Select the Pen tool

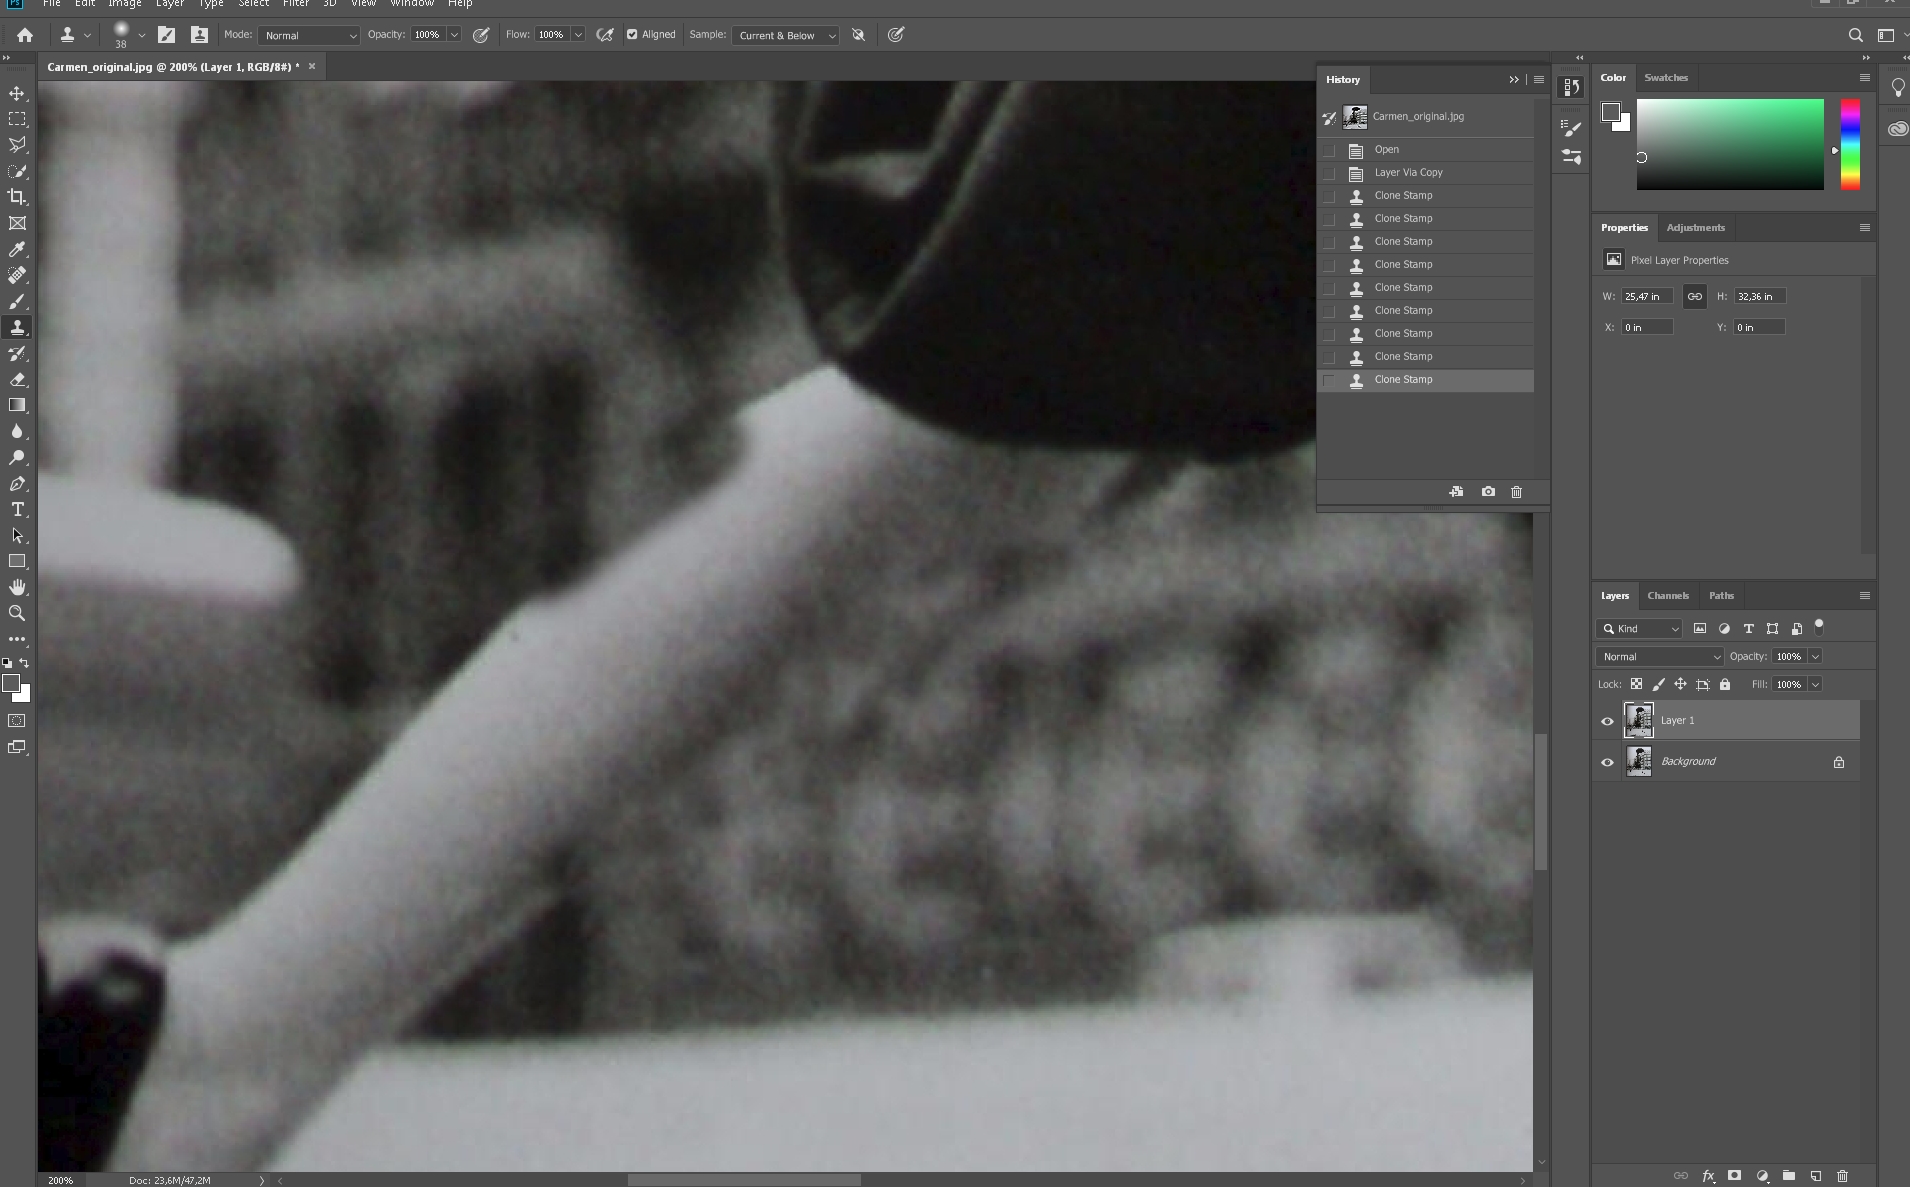click(17, 483)
